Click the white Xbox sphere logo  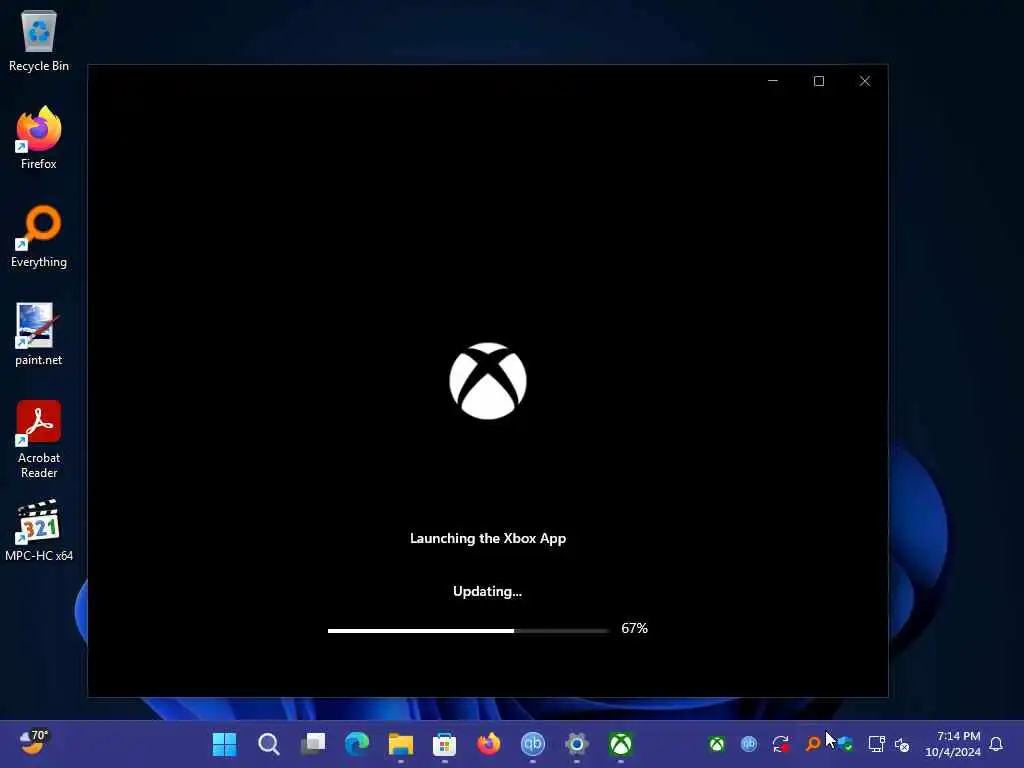point(488,381)
